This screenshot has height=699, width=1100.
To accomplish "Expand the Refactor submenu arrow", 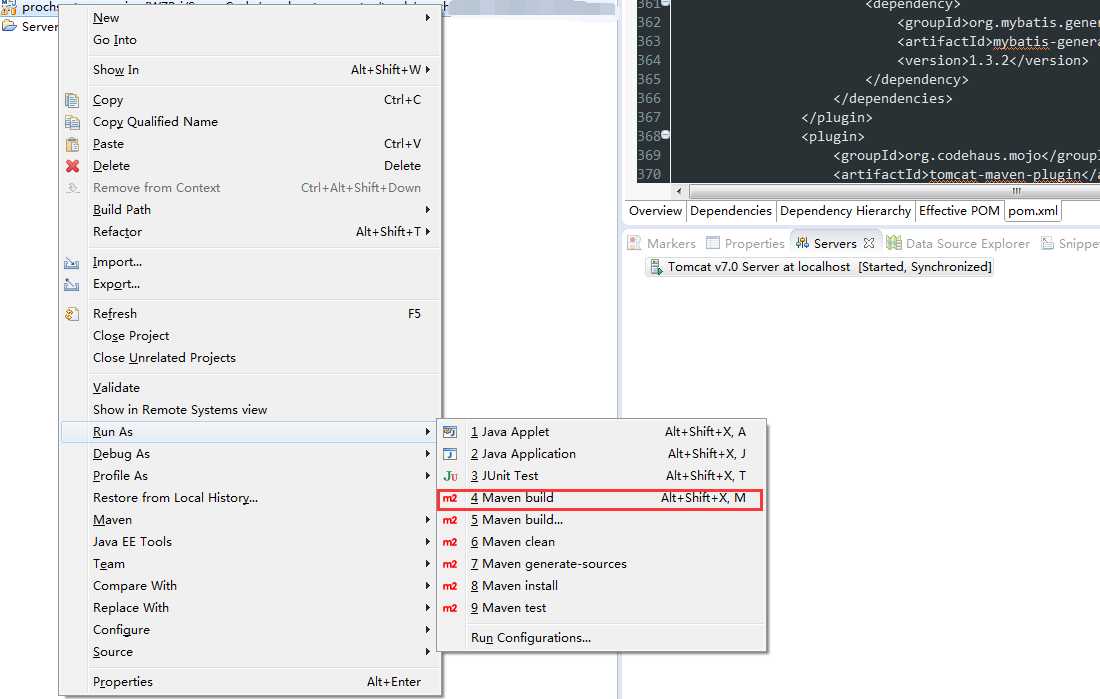I will (x=427, y=232).
